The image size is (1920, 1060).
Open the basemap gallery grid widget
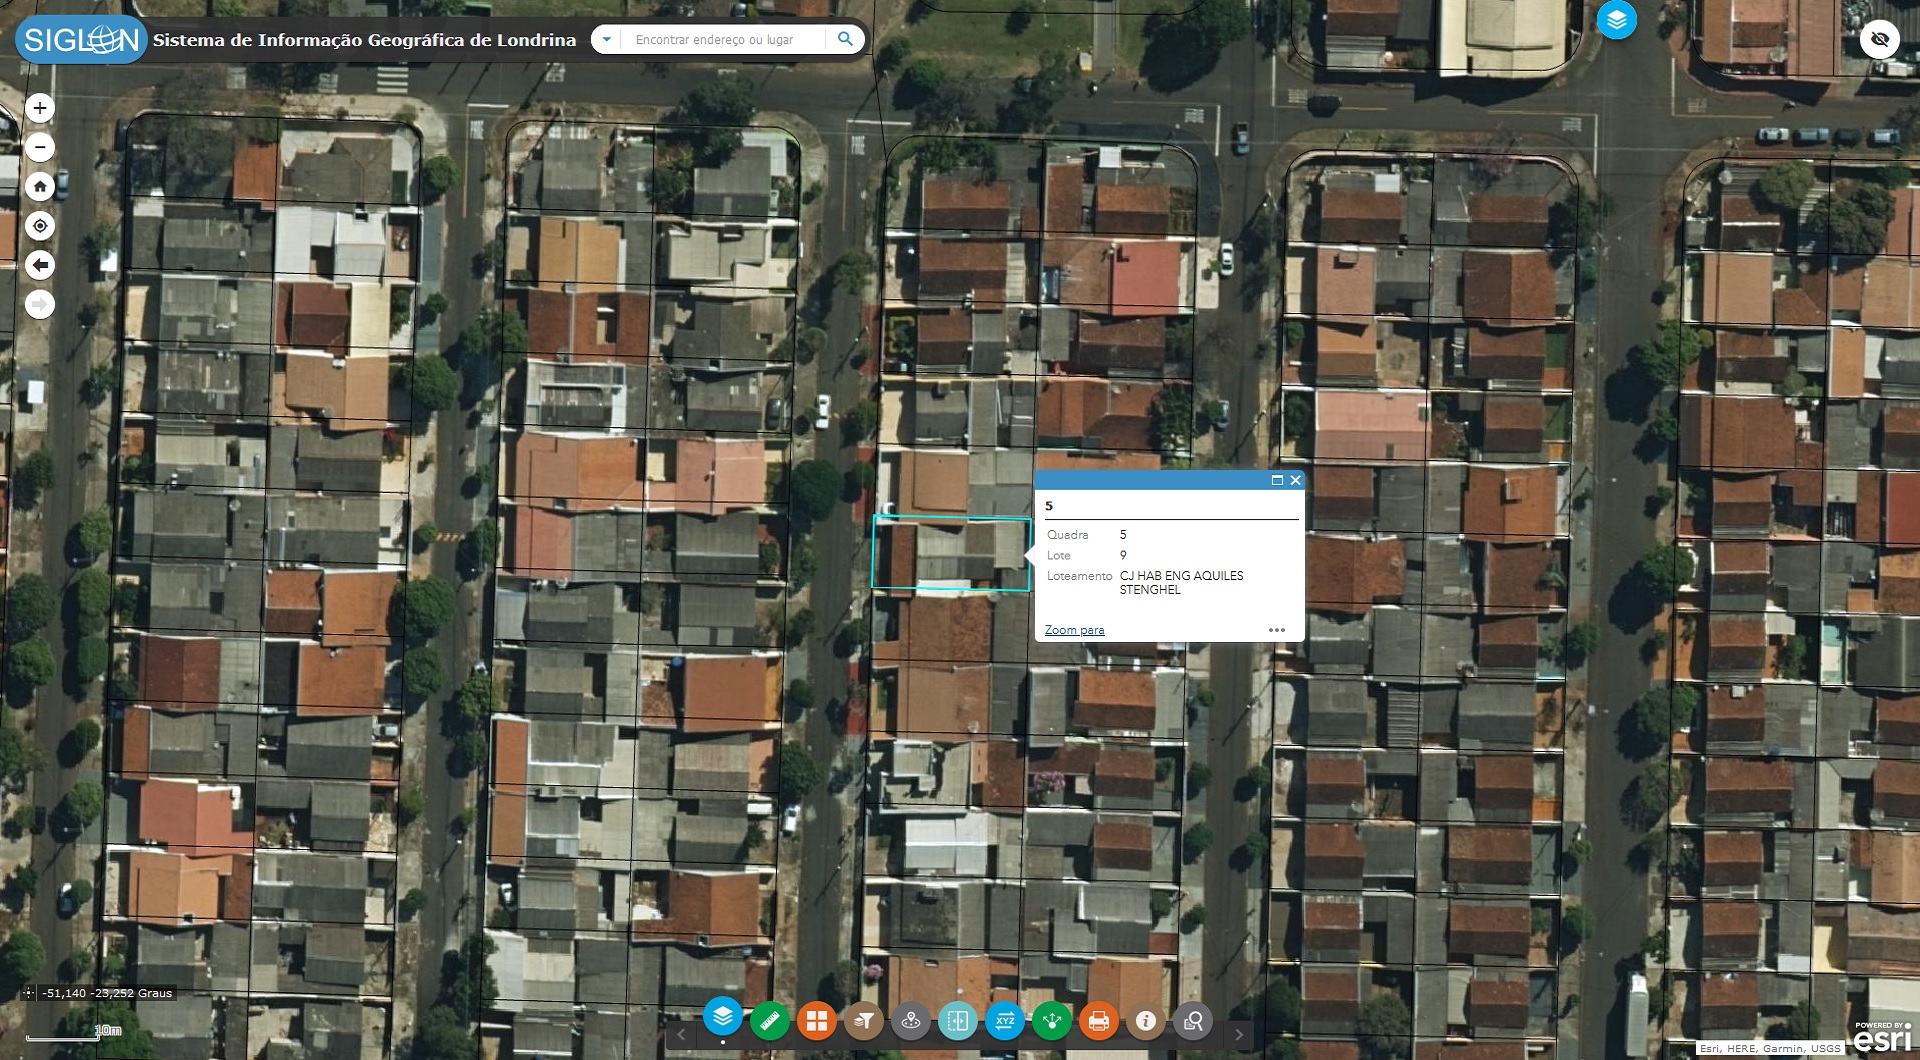pos(817,1021)
